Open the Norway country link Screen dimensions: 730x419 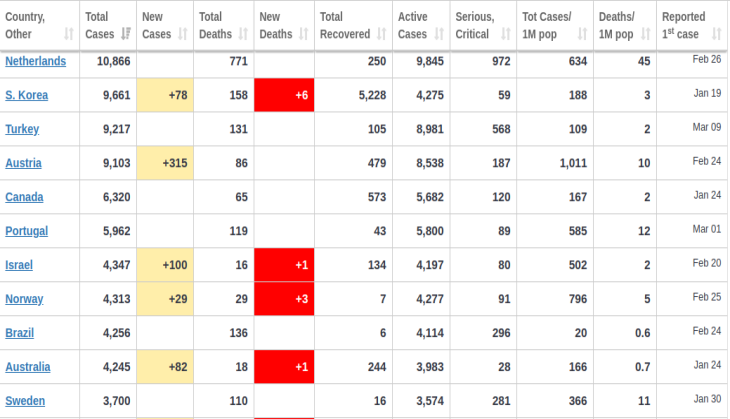point(24,299)
